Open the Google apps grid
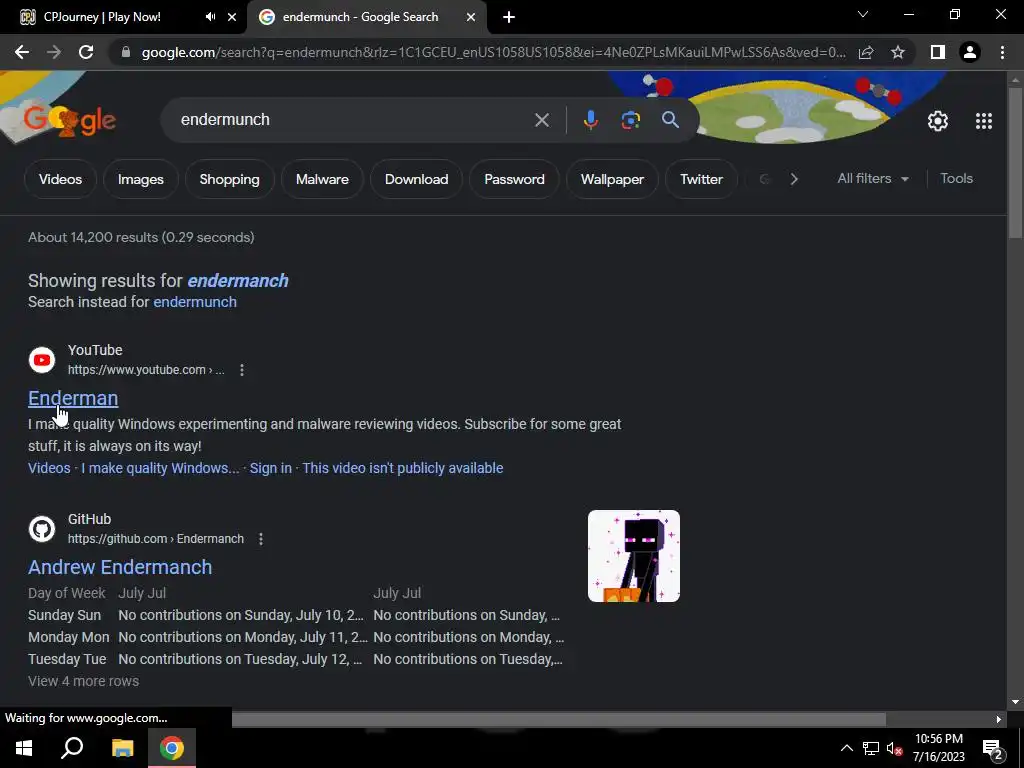 984,121
